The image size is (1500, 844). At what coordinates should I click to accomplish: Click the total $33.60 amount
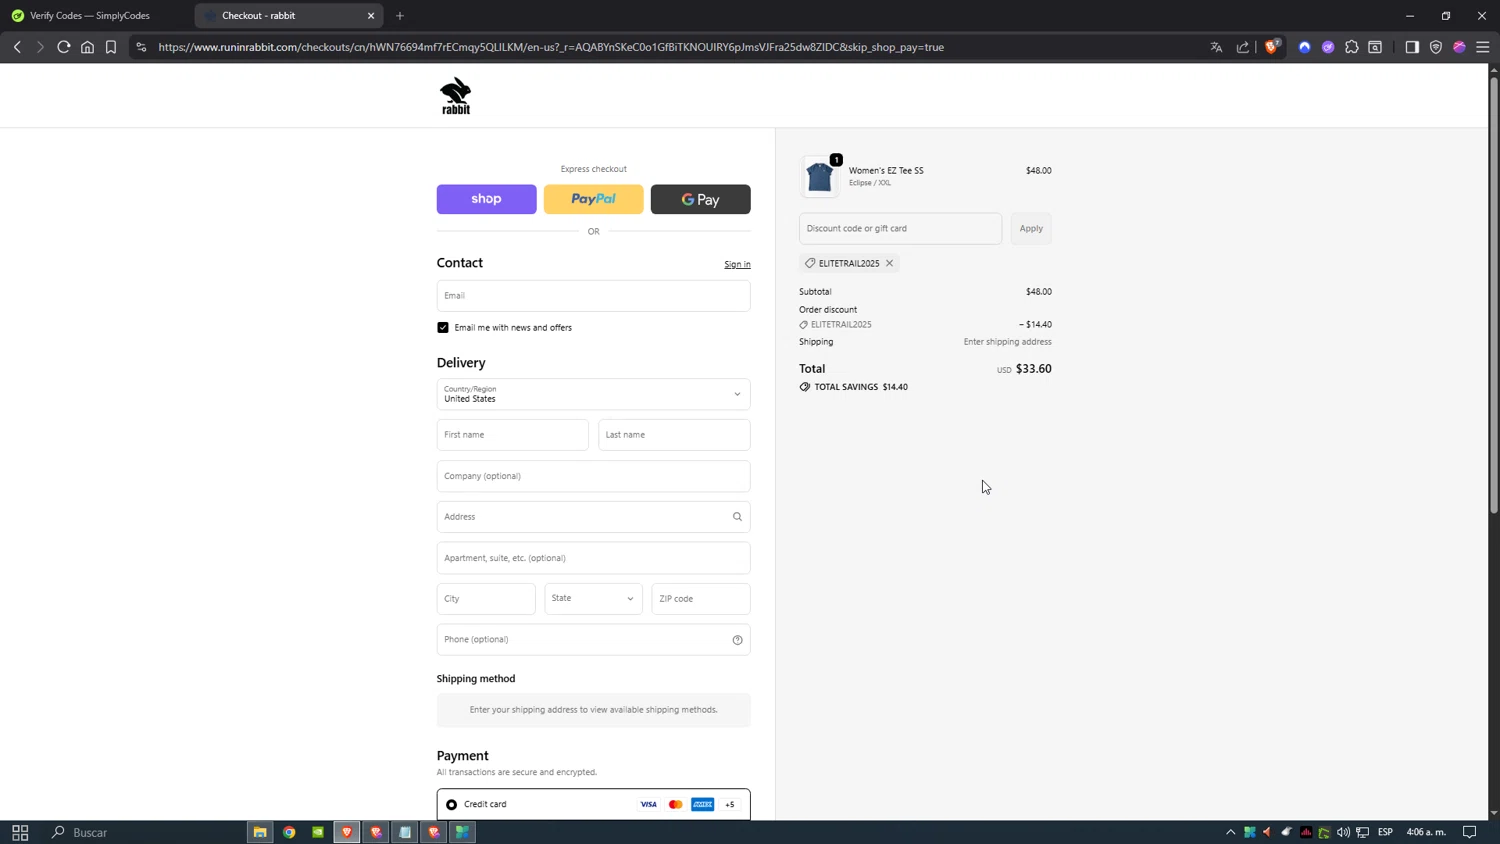coord(1033,369)
